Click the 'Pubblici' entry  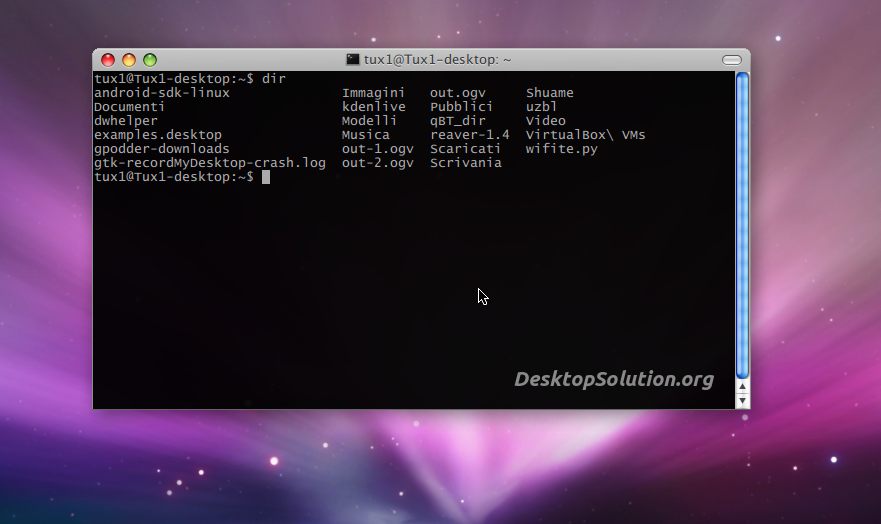(x=461, y=107)
